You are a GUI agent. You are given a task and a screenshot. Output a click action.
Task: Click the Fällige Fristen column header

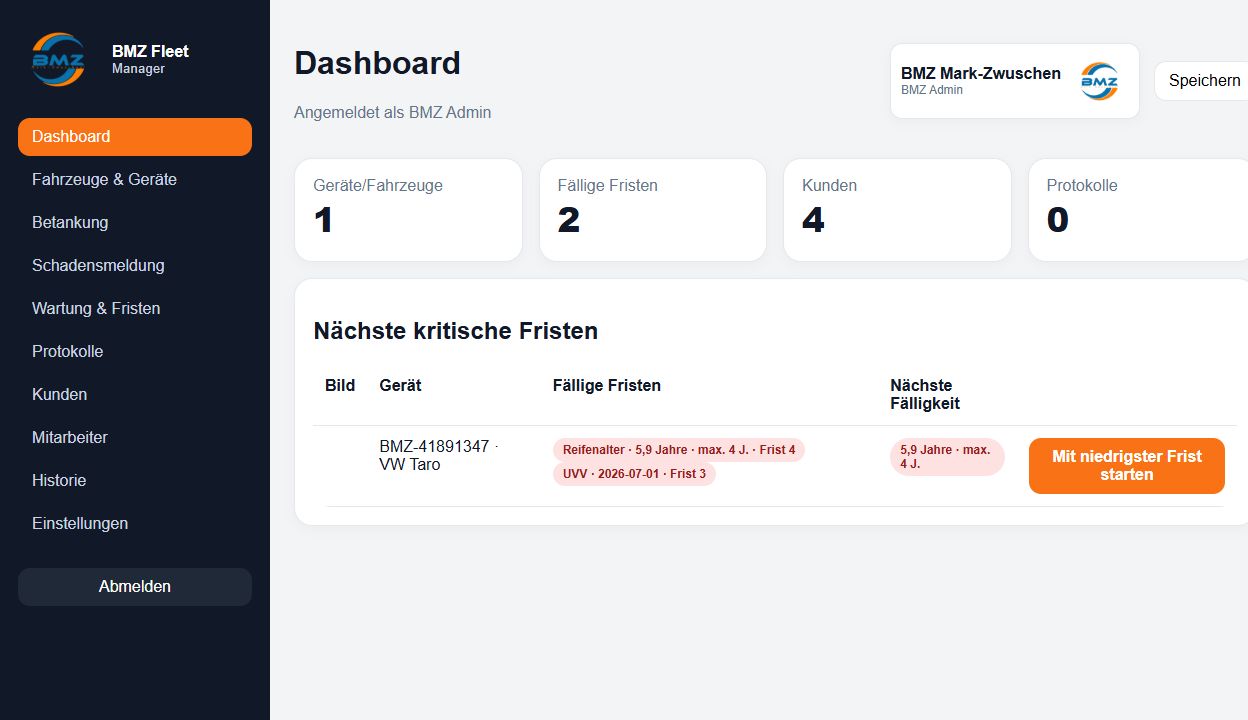coord(607,386)
